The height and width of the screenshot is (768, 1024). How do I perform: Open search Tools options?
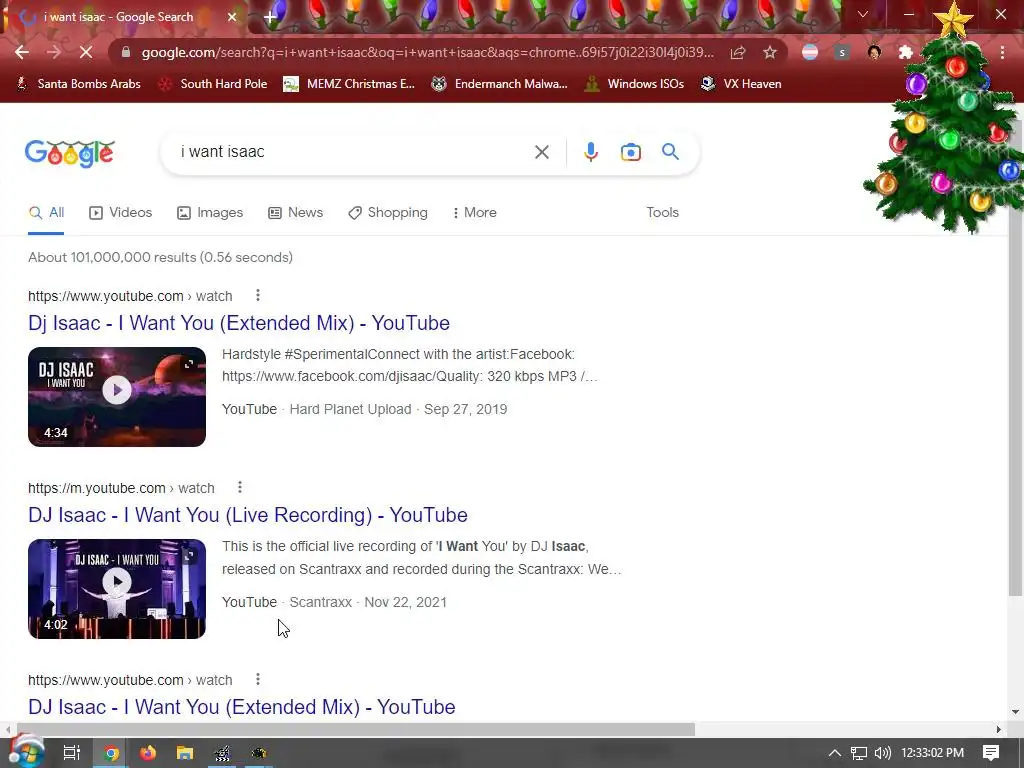[x=662, y=213]
